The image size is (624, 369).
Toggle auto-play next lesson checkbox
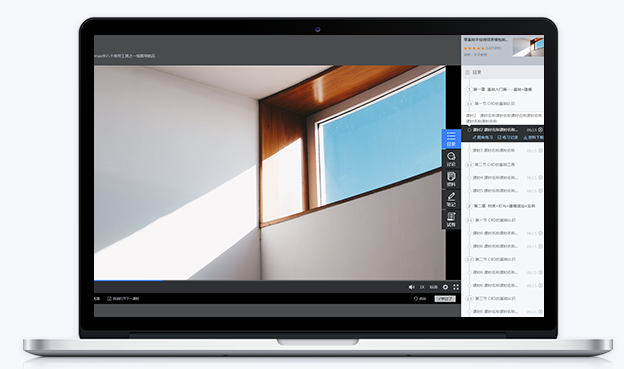(x=109, y=299)
